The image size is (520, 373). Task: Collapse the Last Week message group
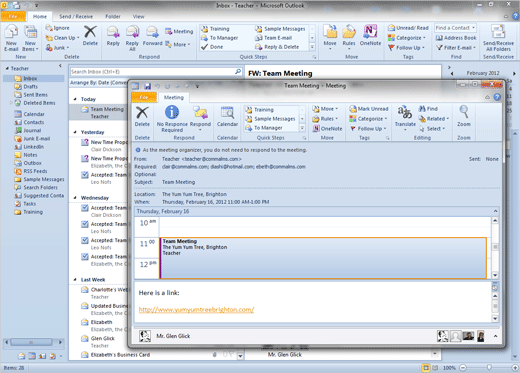75,280
